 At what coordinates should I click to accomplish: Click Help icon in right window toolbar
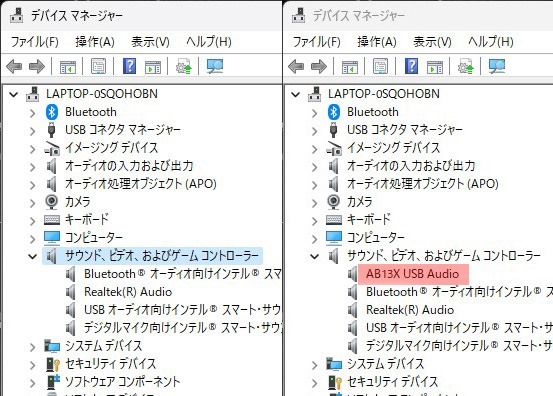[412, 66]
